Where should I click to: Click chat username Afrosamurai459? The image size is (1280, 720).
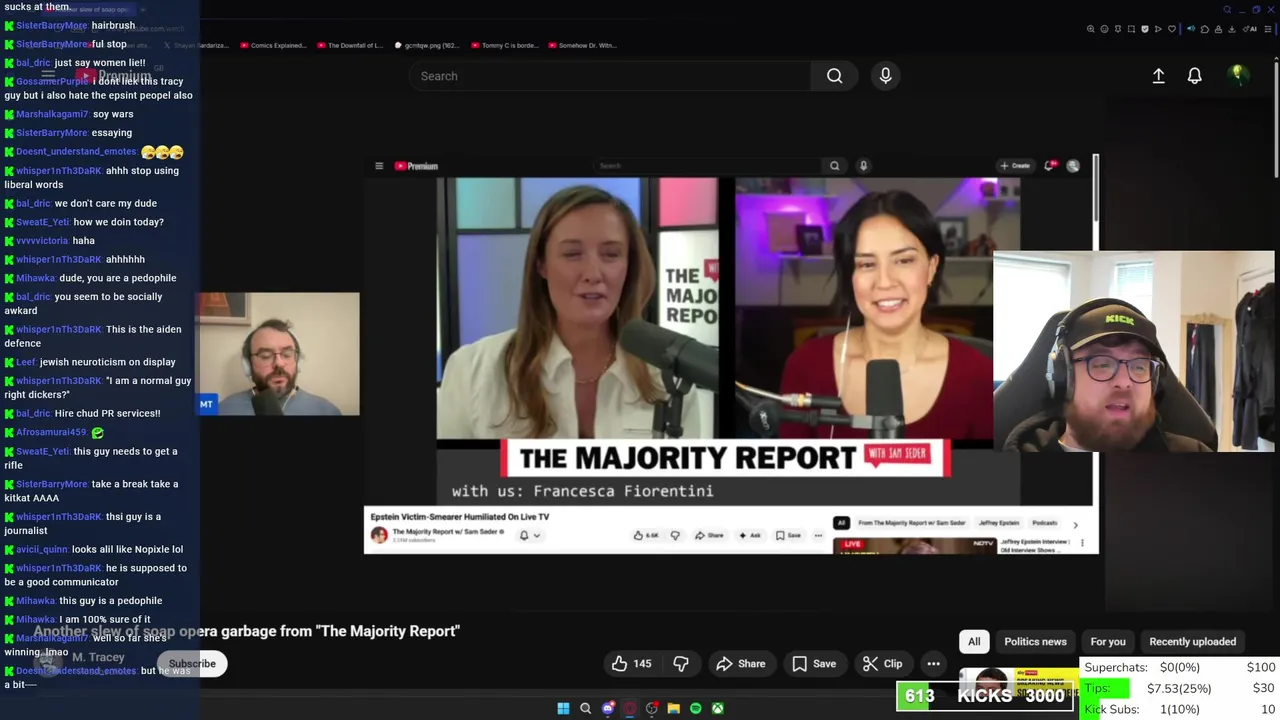pyautogui.click(x=50, y=432)
